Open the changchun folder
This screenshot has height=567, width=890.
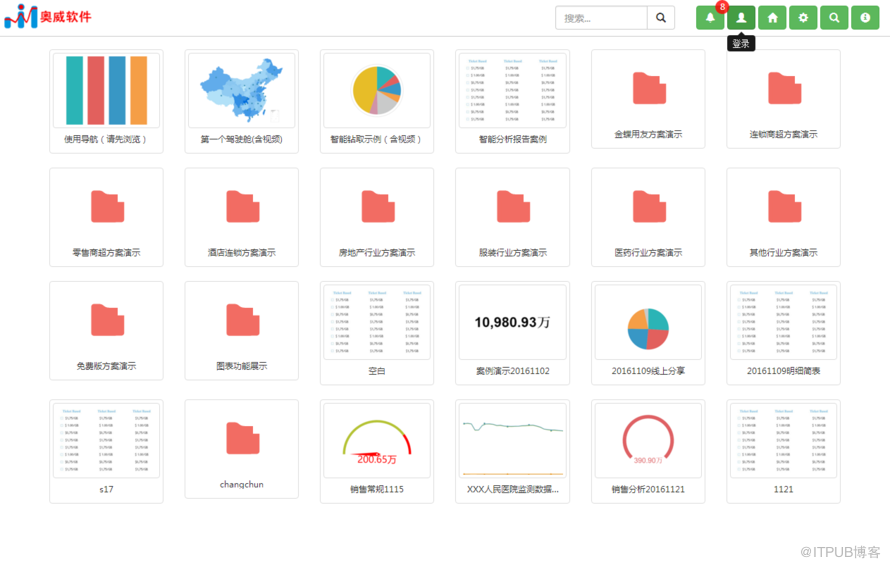tap(241, 449)
